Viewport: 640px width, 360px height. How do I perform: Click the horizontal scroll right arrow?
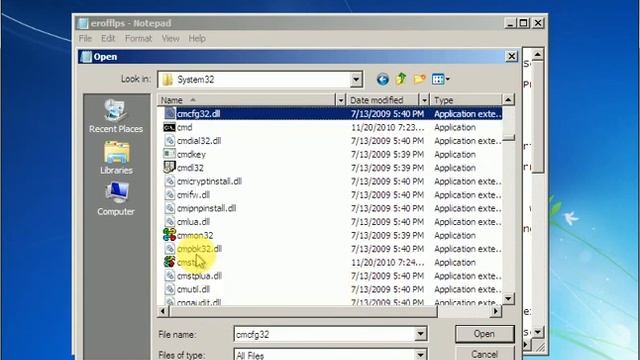point(496,311)
